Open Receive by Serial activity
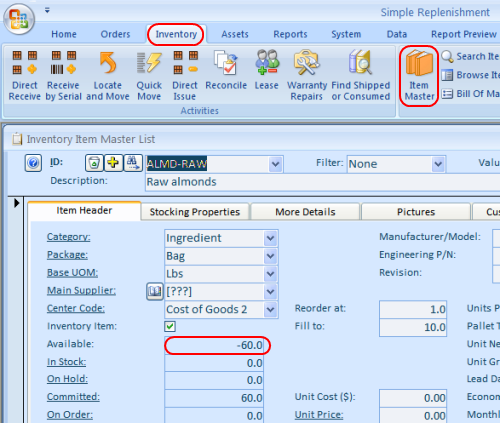The height and width of the screenshot is (423, 500). 63,75
